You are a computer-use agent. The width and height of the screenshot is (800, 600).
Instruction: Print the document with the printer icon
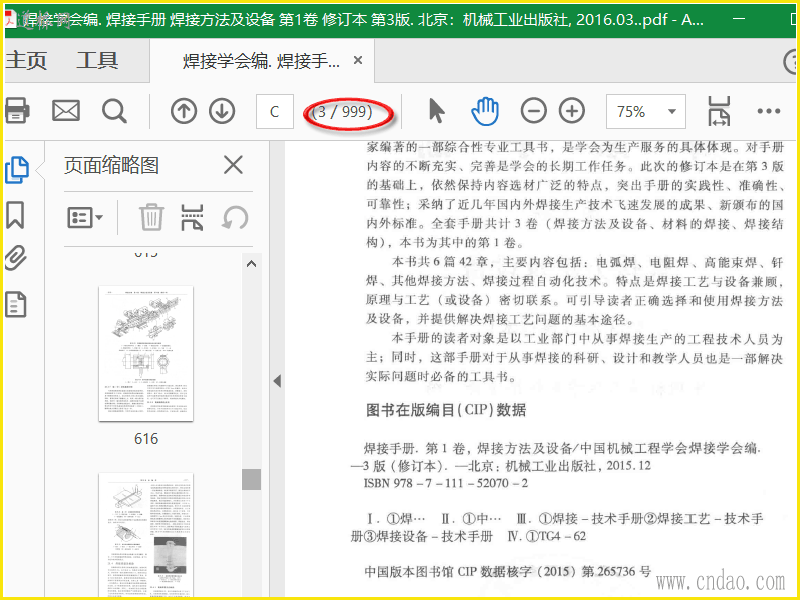pos(16,111)
